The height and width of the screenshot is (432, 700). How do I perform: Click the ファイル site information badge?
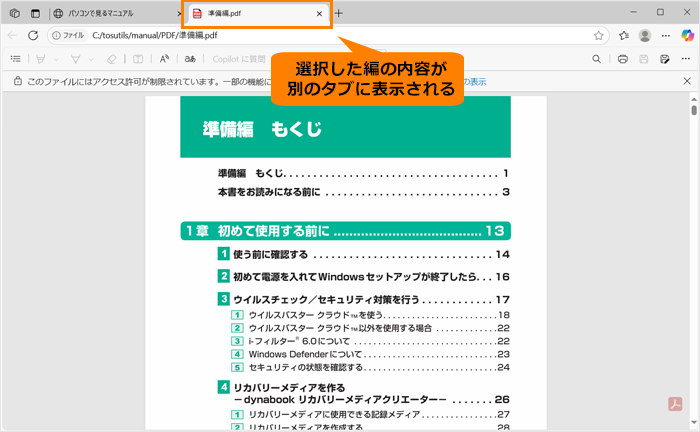[68, 35]
